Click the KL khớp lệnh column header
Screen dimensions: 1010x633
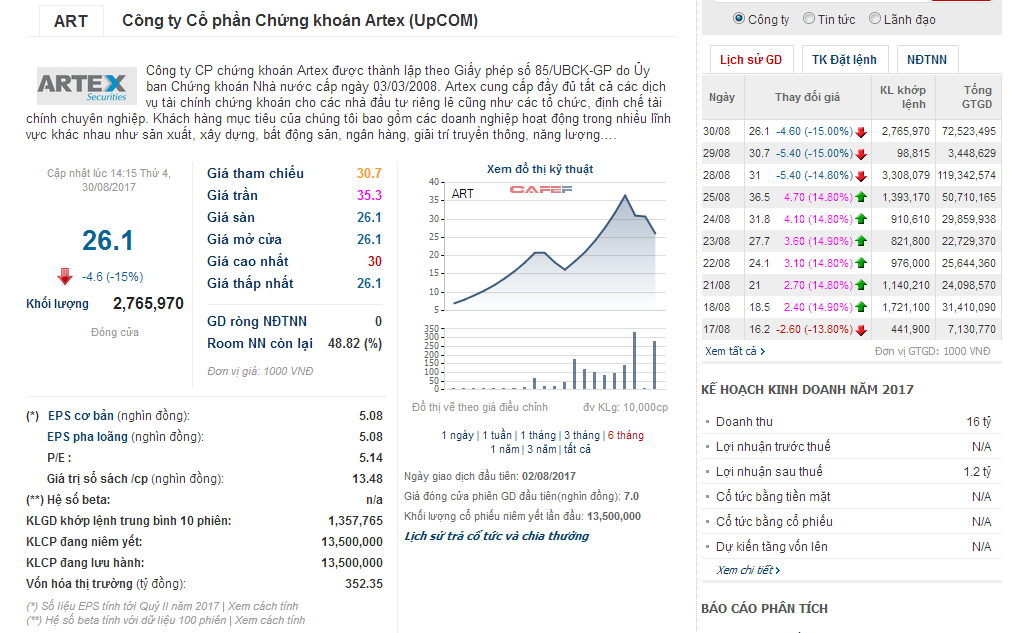902,97
